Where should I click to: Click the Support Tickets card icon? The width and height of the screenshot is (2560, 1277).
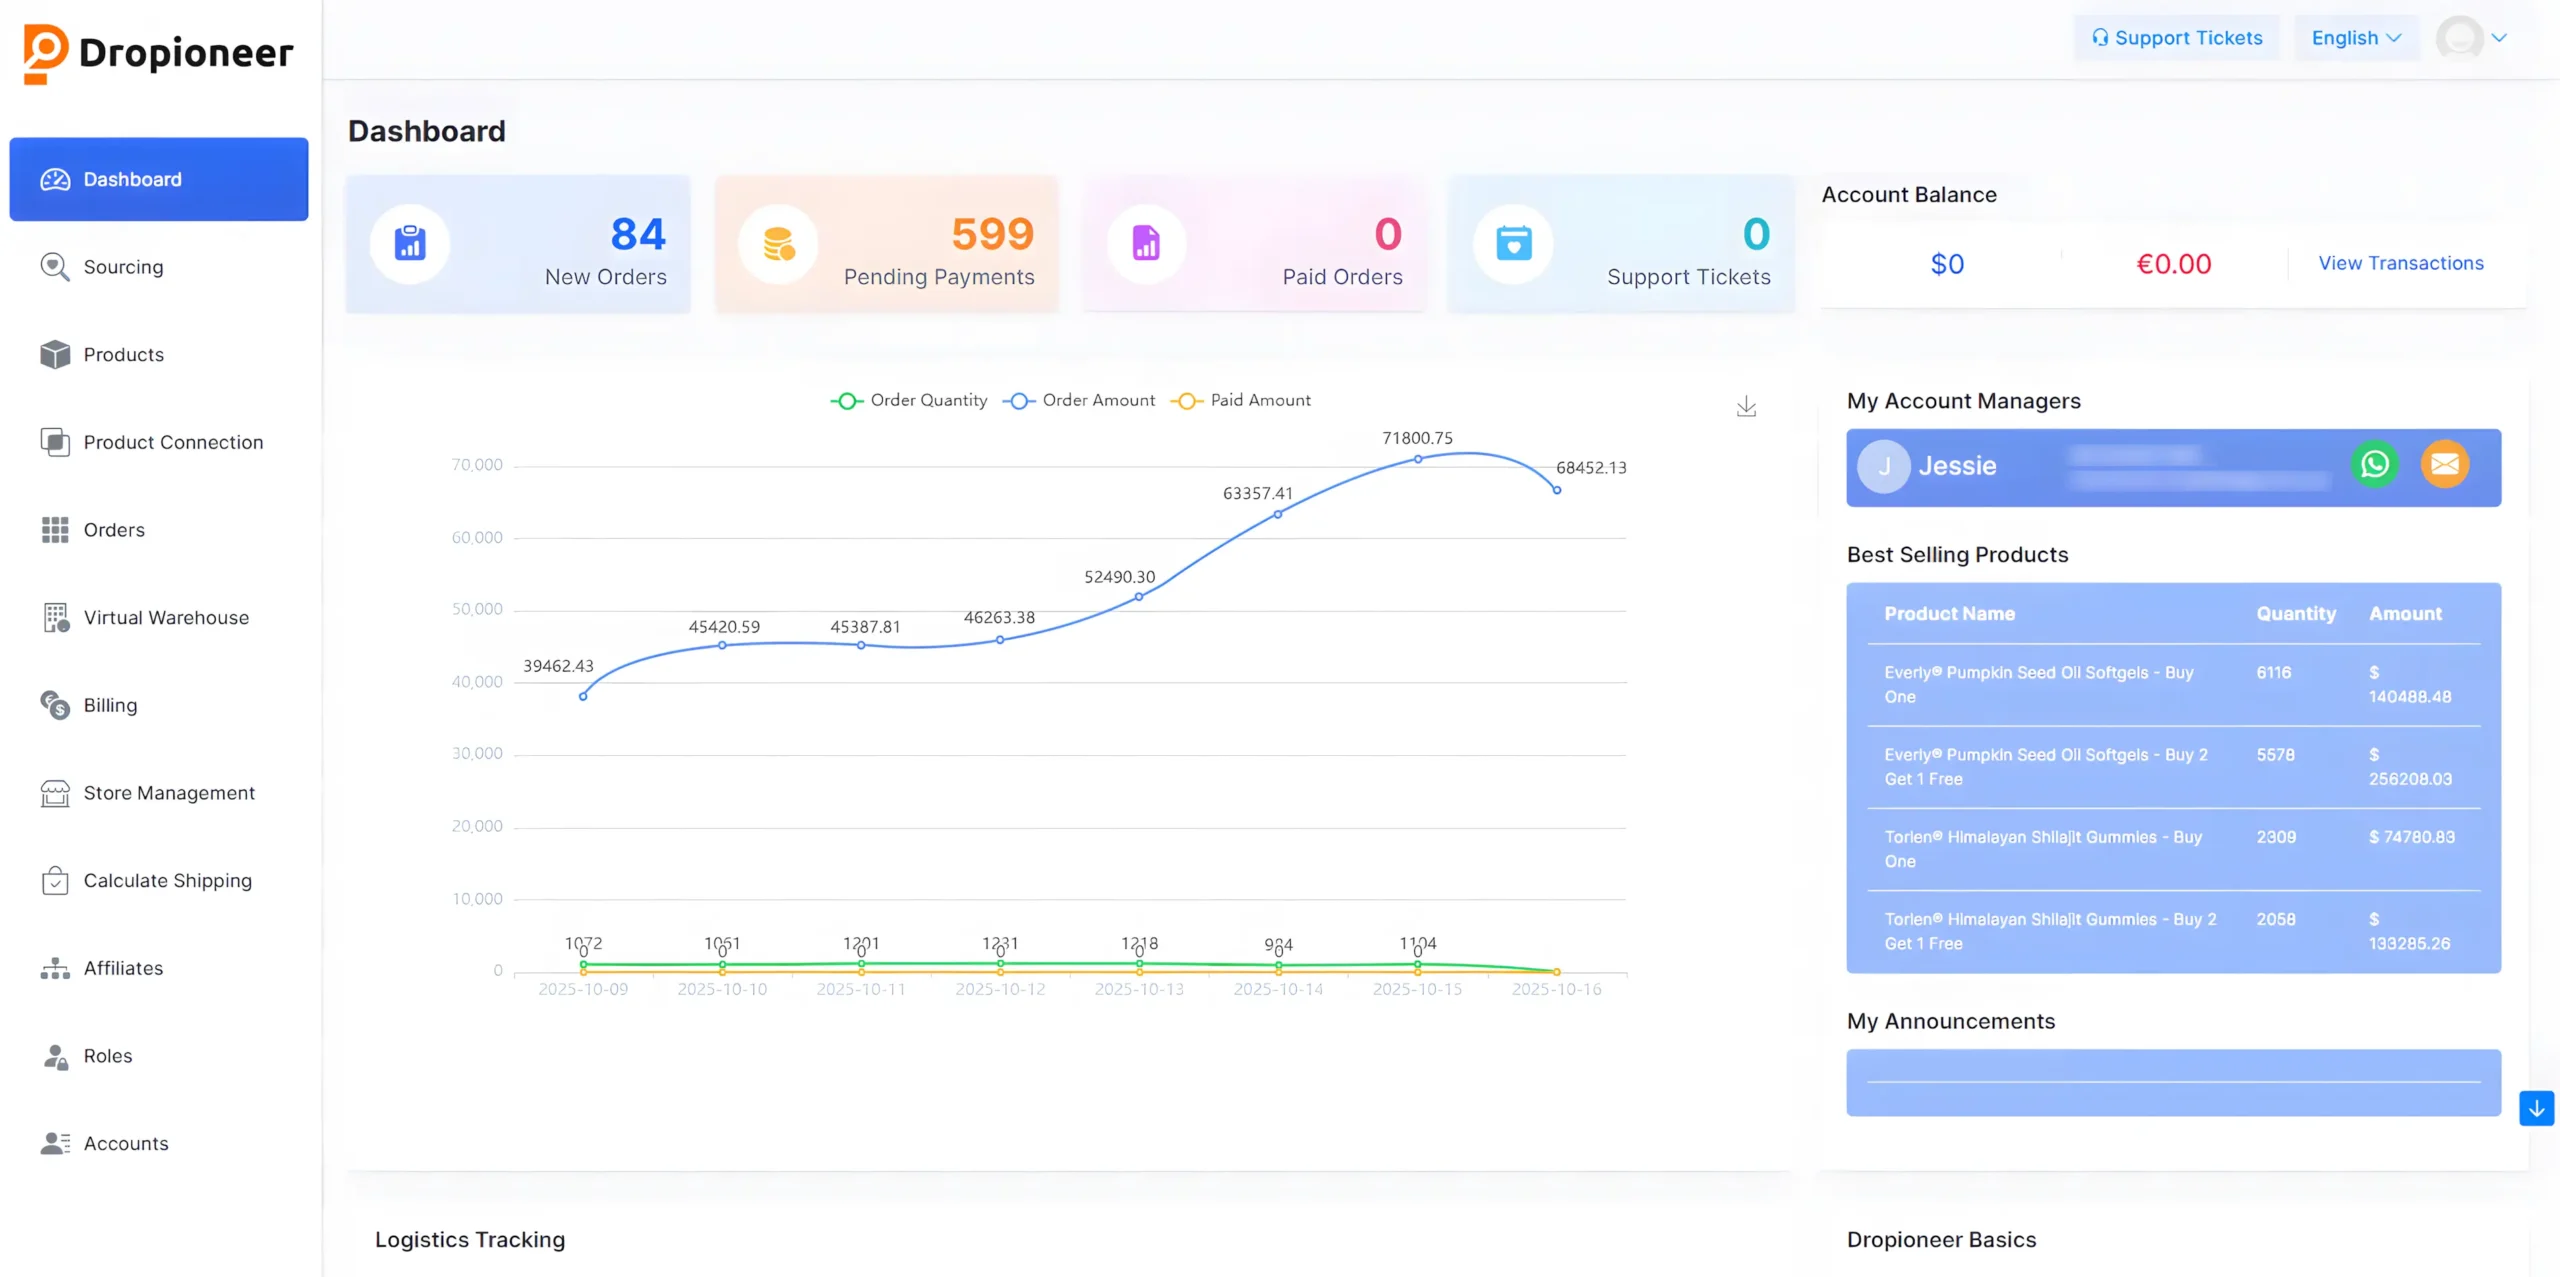pos(1513,244)
